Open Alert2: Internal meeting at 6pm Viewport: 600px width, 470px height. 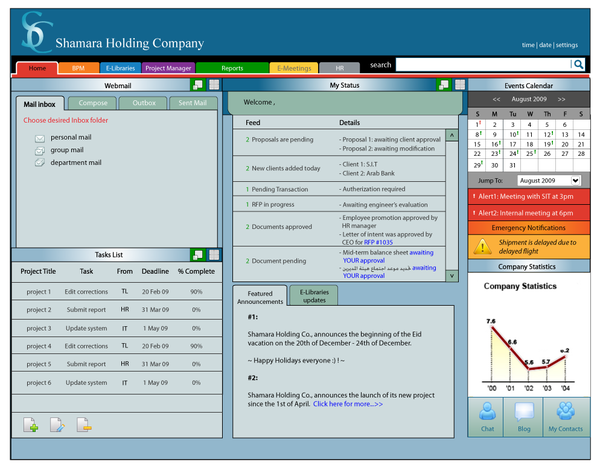(528, 213)
